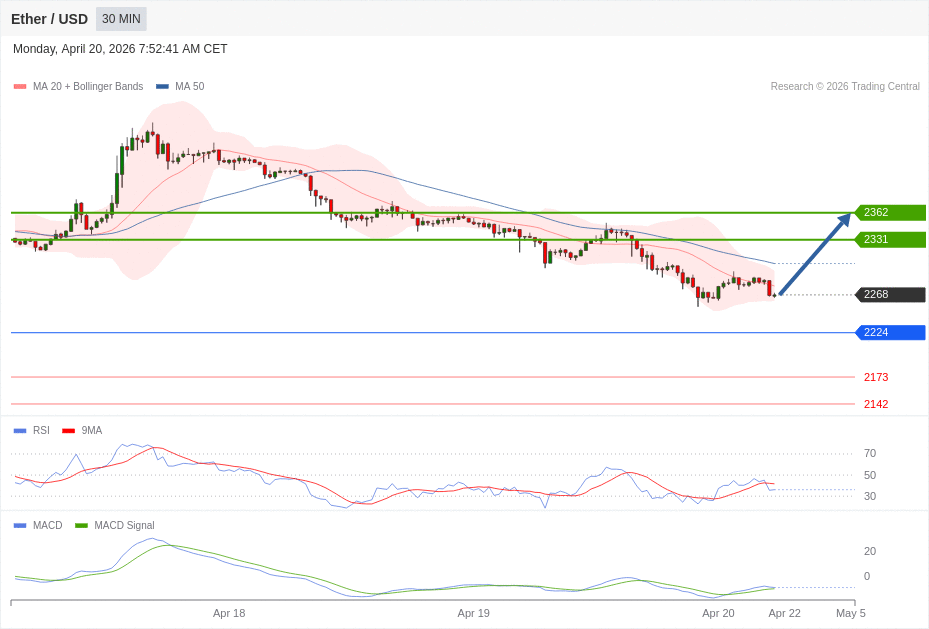Click the 30 MIN timeframe badge
The width and height of the screenshot is (929, 629).
[121, 19]
